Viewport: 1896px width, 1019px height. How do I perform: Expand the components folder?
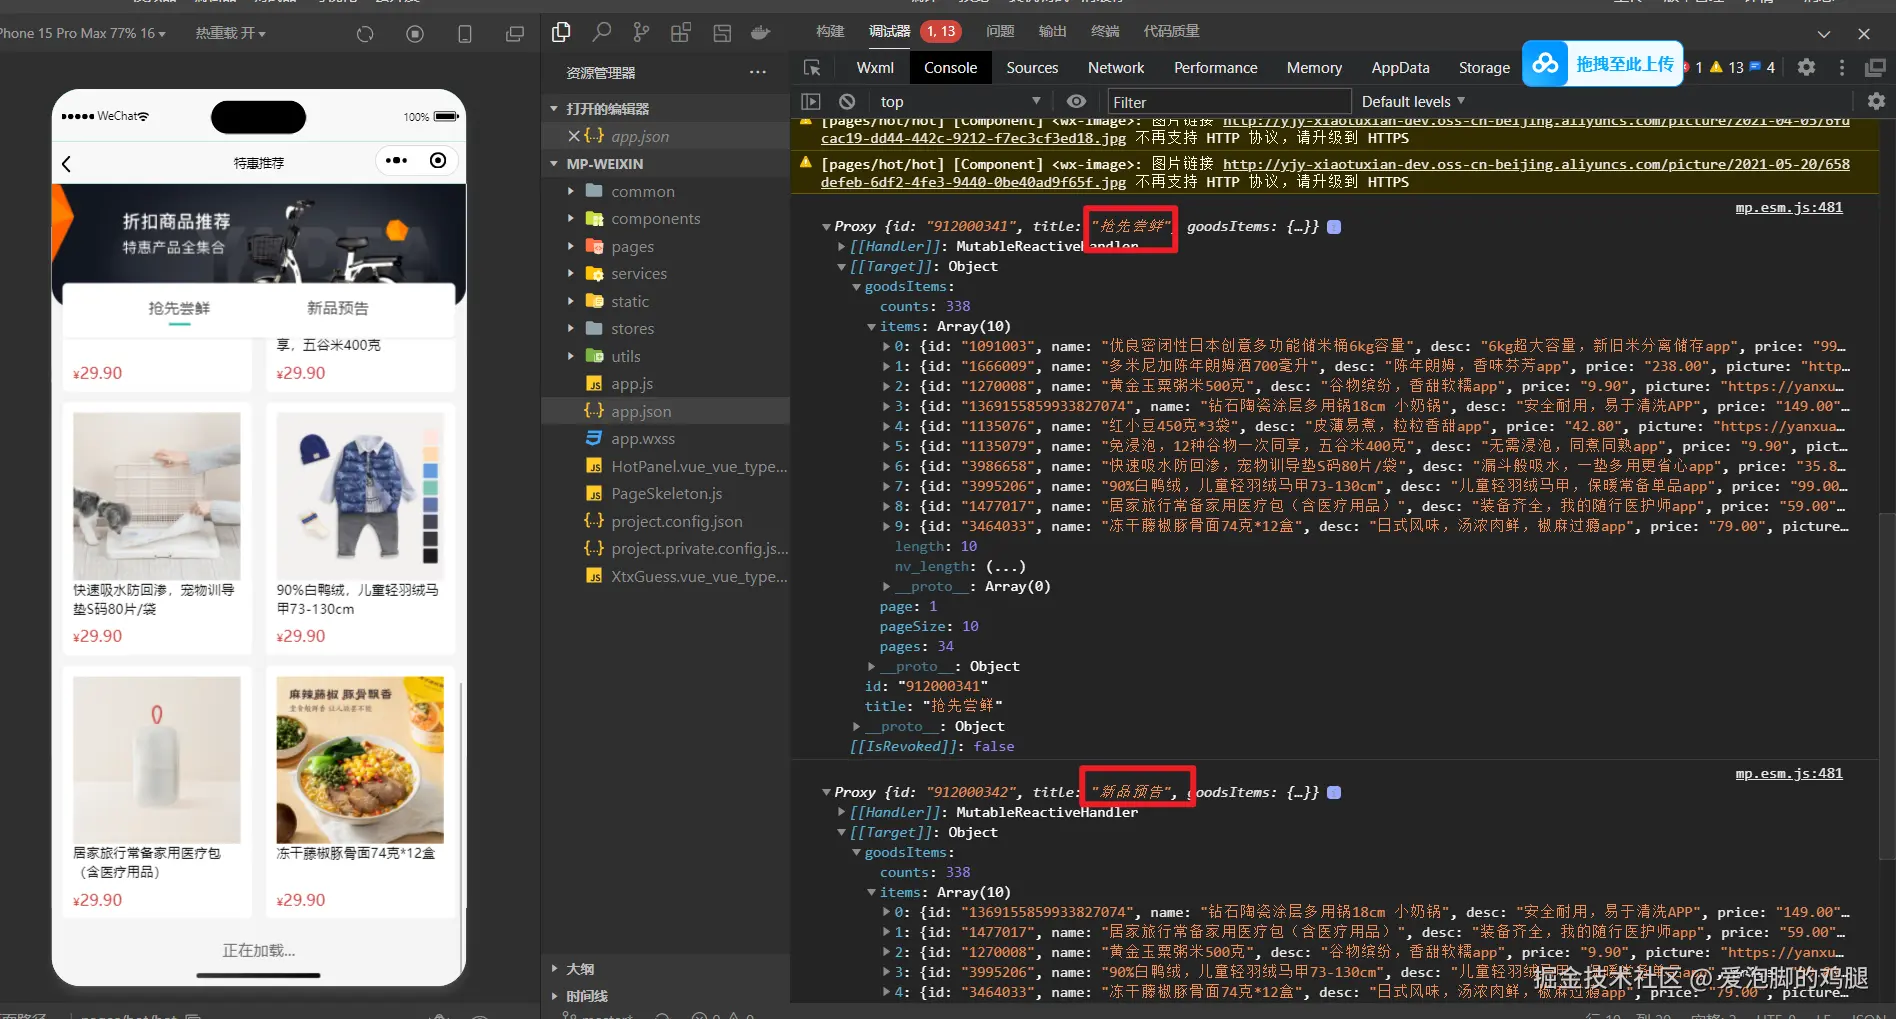[655, 219]
